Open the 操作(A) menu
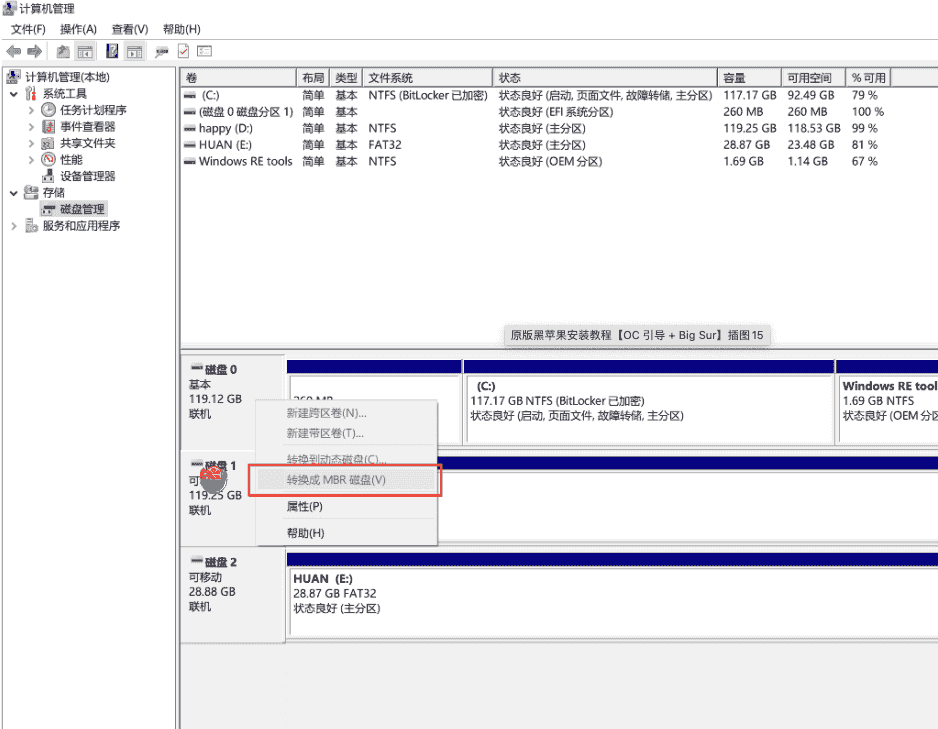 pos(78,29)
